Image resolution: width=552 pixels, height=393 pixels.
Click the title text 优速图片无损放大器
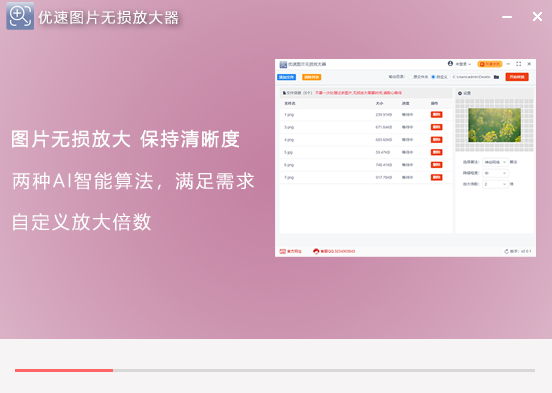[x=108, y=18]
